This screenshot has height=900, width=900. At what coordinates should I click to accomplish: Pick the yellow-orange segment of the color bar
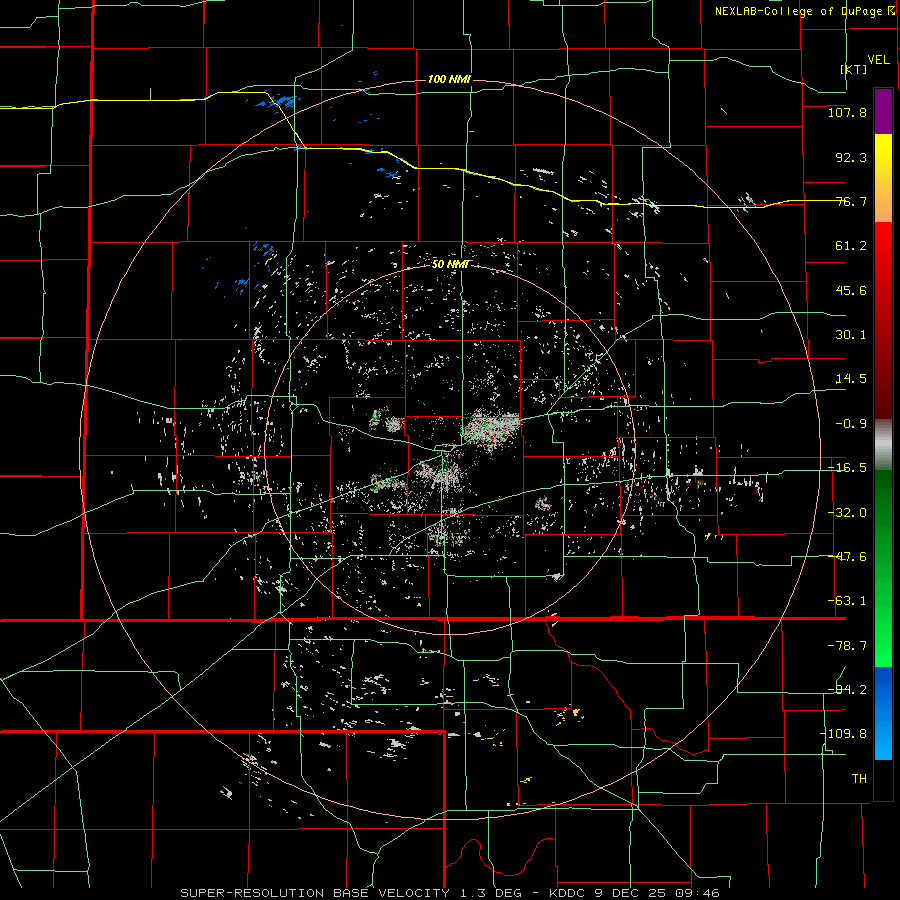coord(883,178)
